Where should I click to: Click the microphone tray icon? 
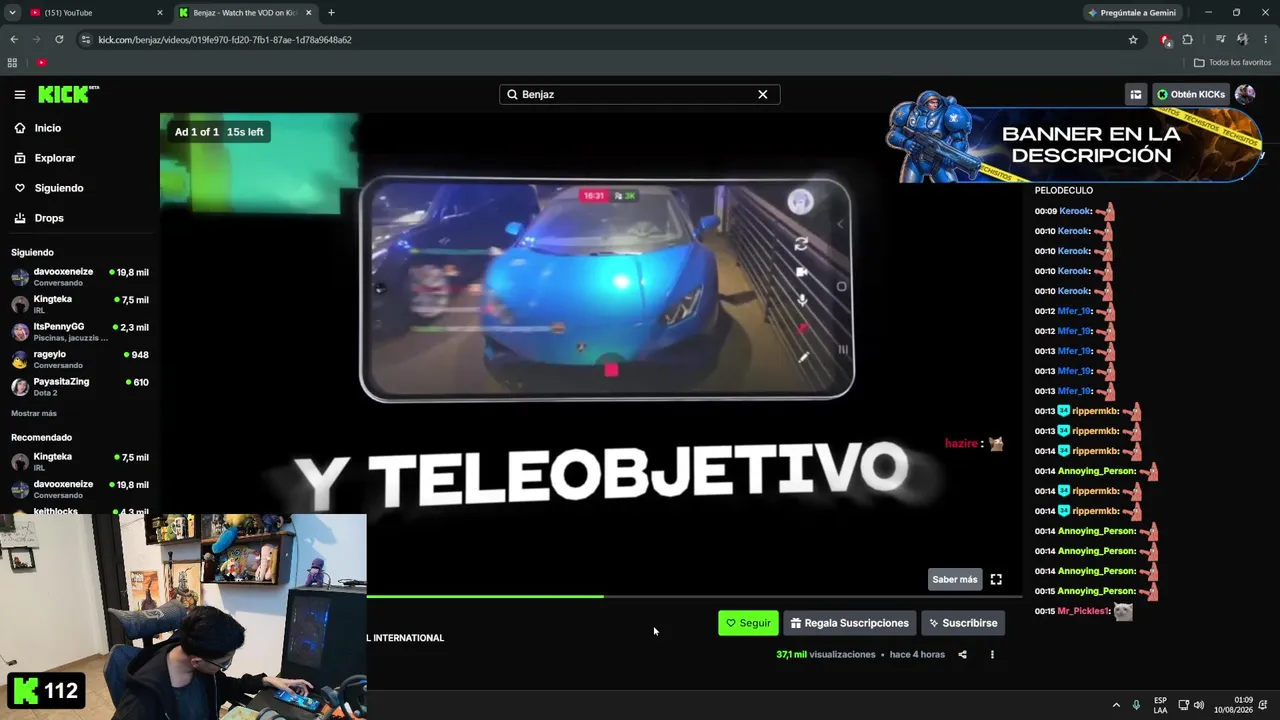1136,705
